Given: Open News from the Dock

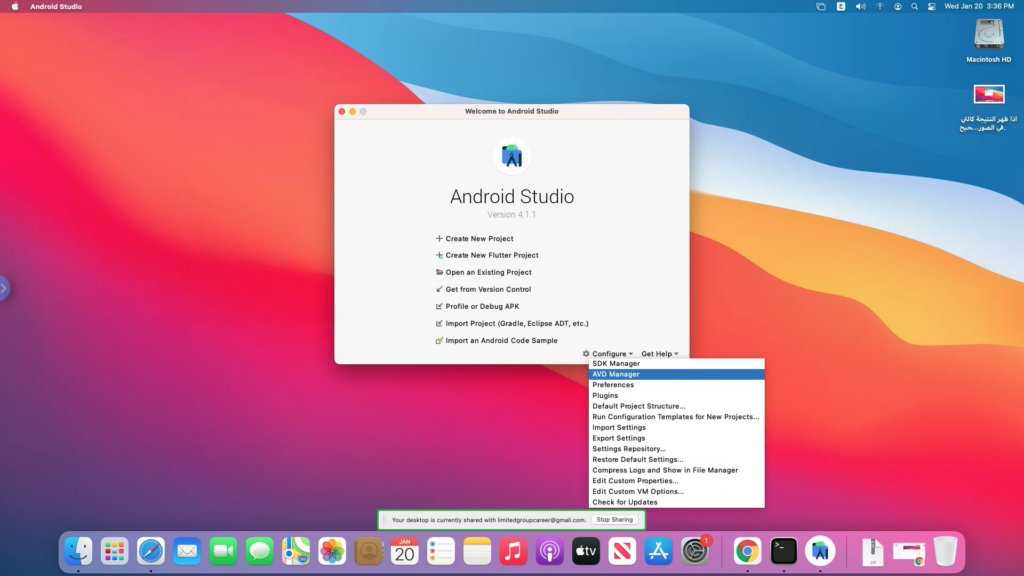Looking at the screenshot, I should pyautogui.click(x=622, y=551).
